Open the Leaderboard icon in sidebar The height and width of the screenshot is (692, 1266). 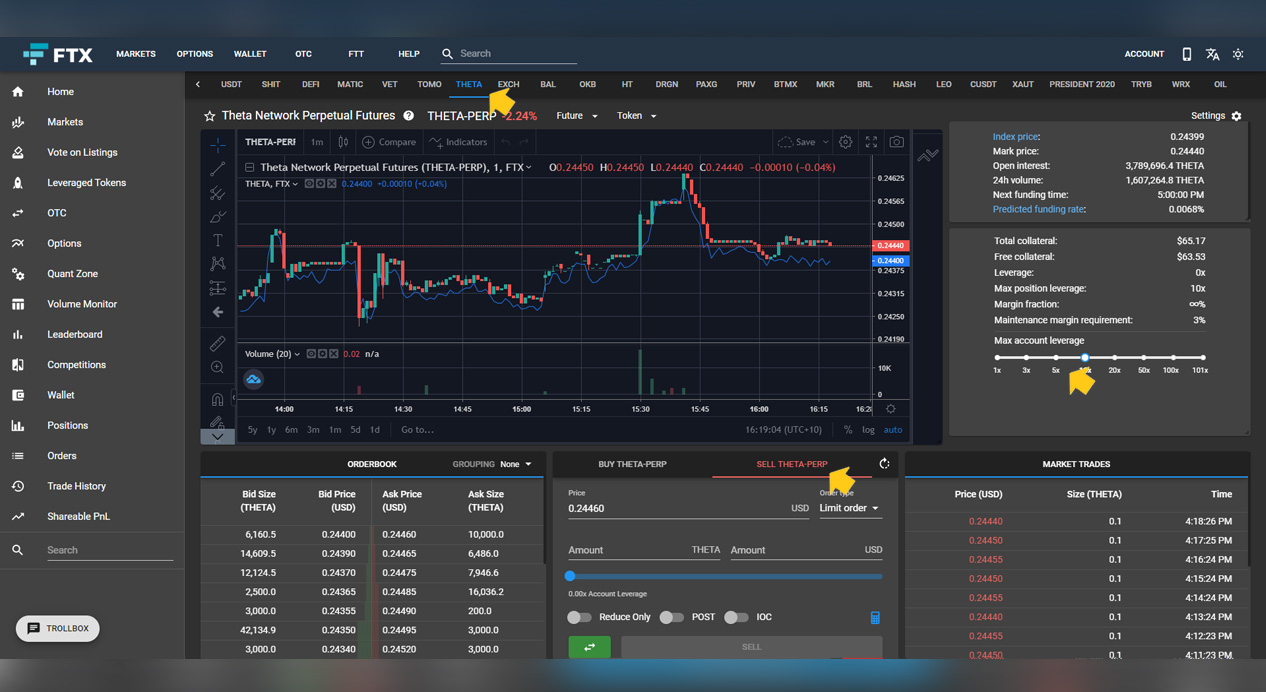[x=18, y=335]
